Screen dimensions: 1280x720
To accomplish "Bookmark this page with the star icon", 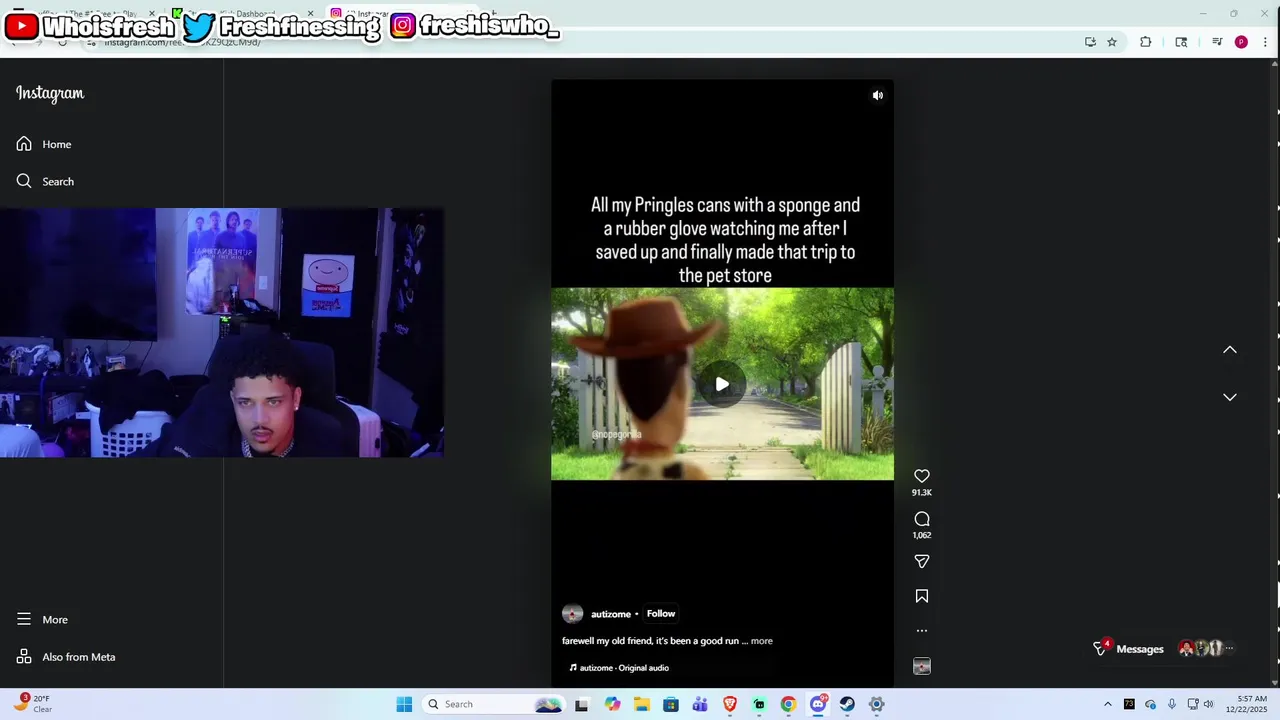I will click(1112, 42).
